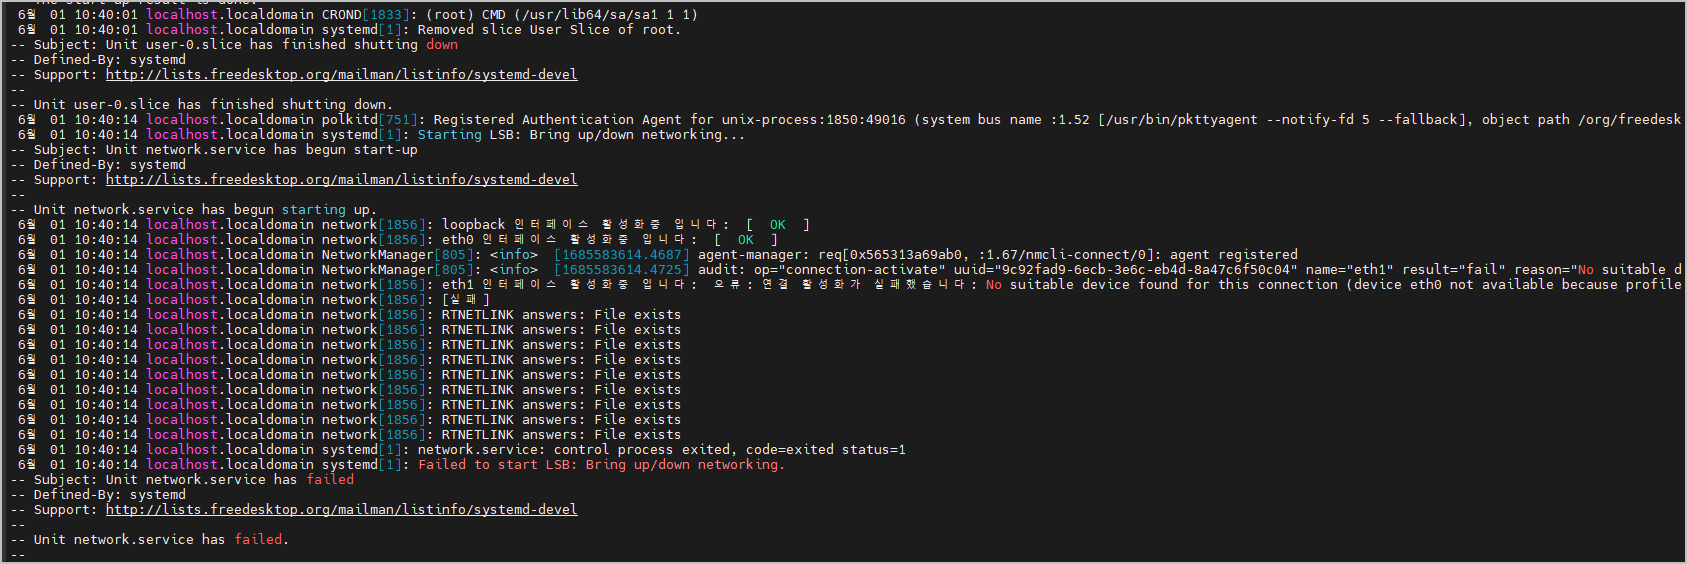Click the timestamp [1685583614.4687]
This screenshot has height=564, width=1687.
click(x=621, y=255)
